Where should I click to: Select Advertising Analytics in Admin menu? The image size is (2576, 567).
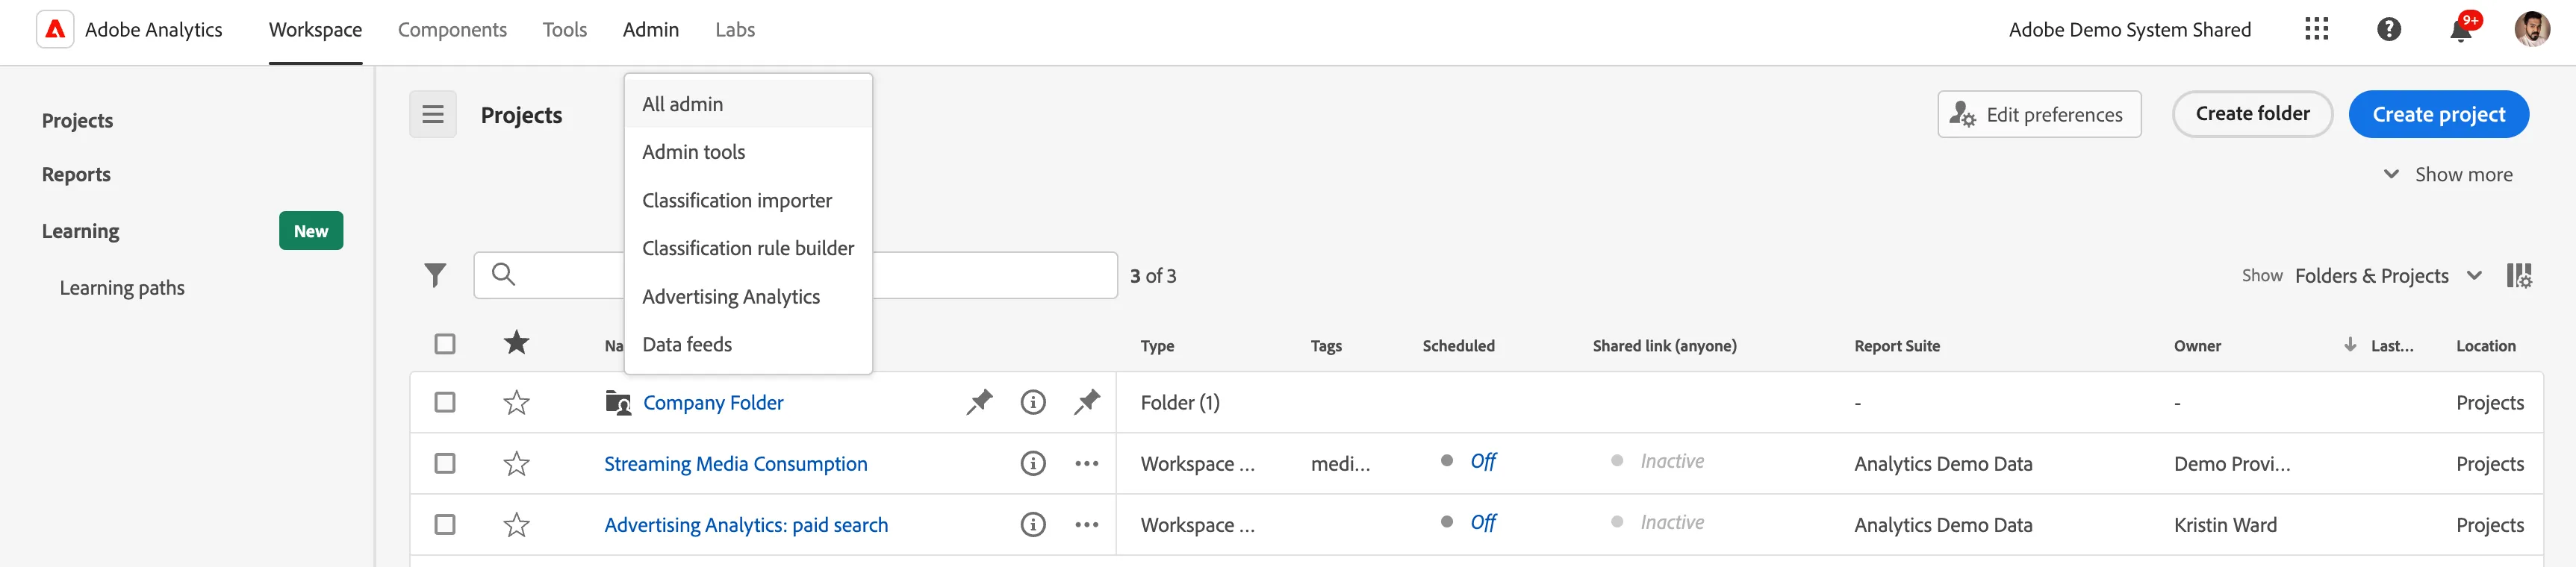click(x=748, y=296)
